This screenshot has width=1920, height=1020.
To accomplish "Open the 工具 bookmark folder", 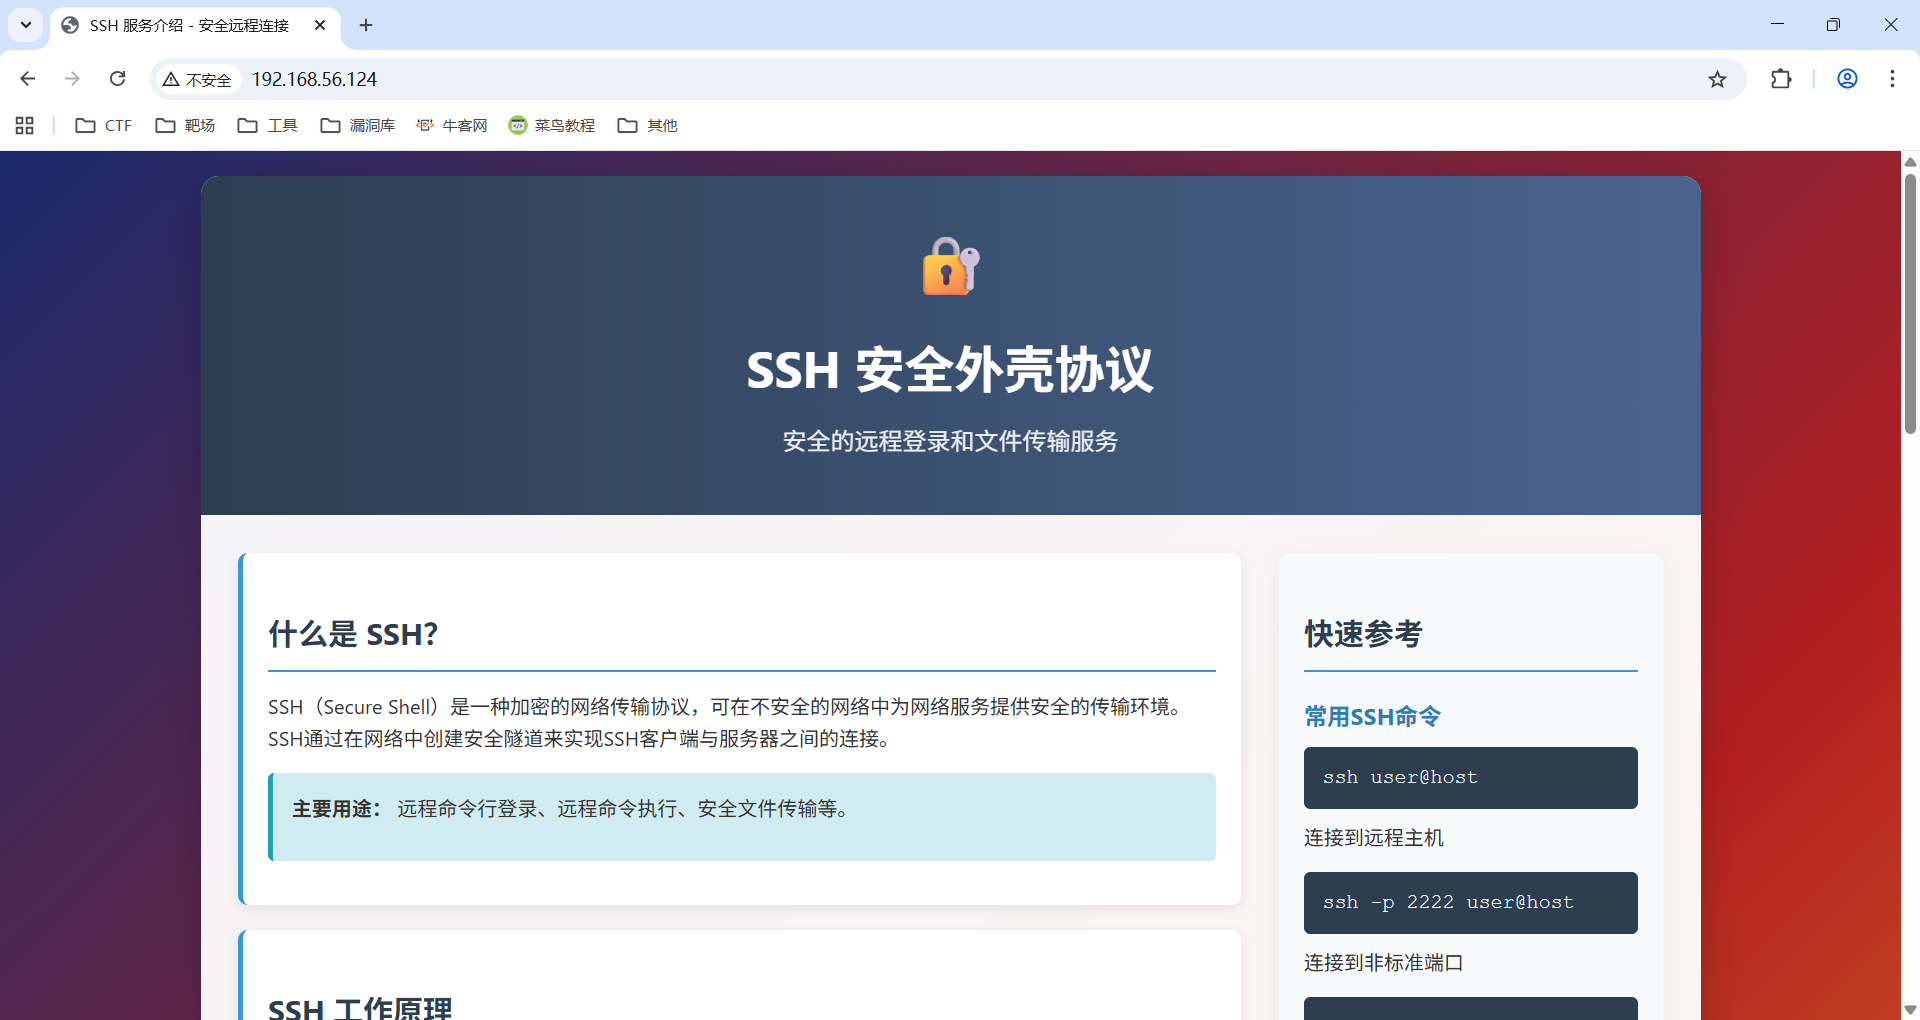I will pyautogui.click(x=268, y=125).
